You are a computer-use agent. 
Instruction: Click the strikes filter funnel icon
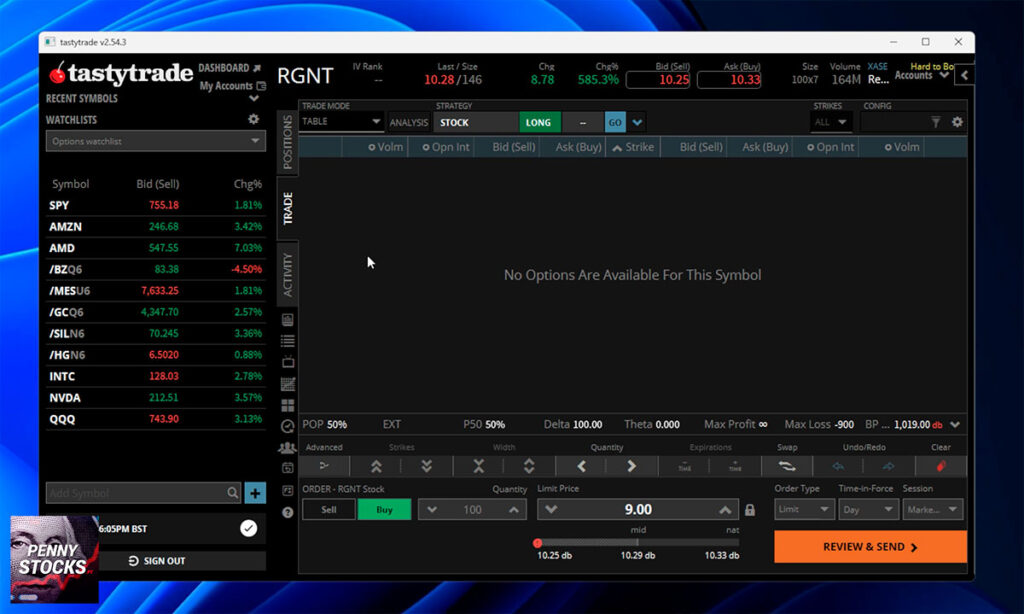[935, 122]
